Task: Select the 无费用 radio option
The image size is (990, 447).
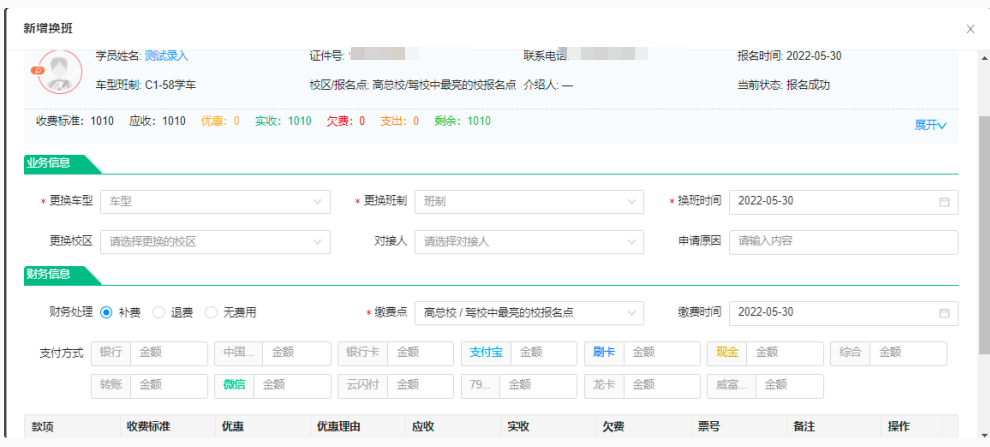Action: pos(210,313)
